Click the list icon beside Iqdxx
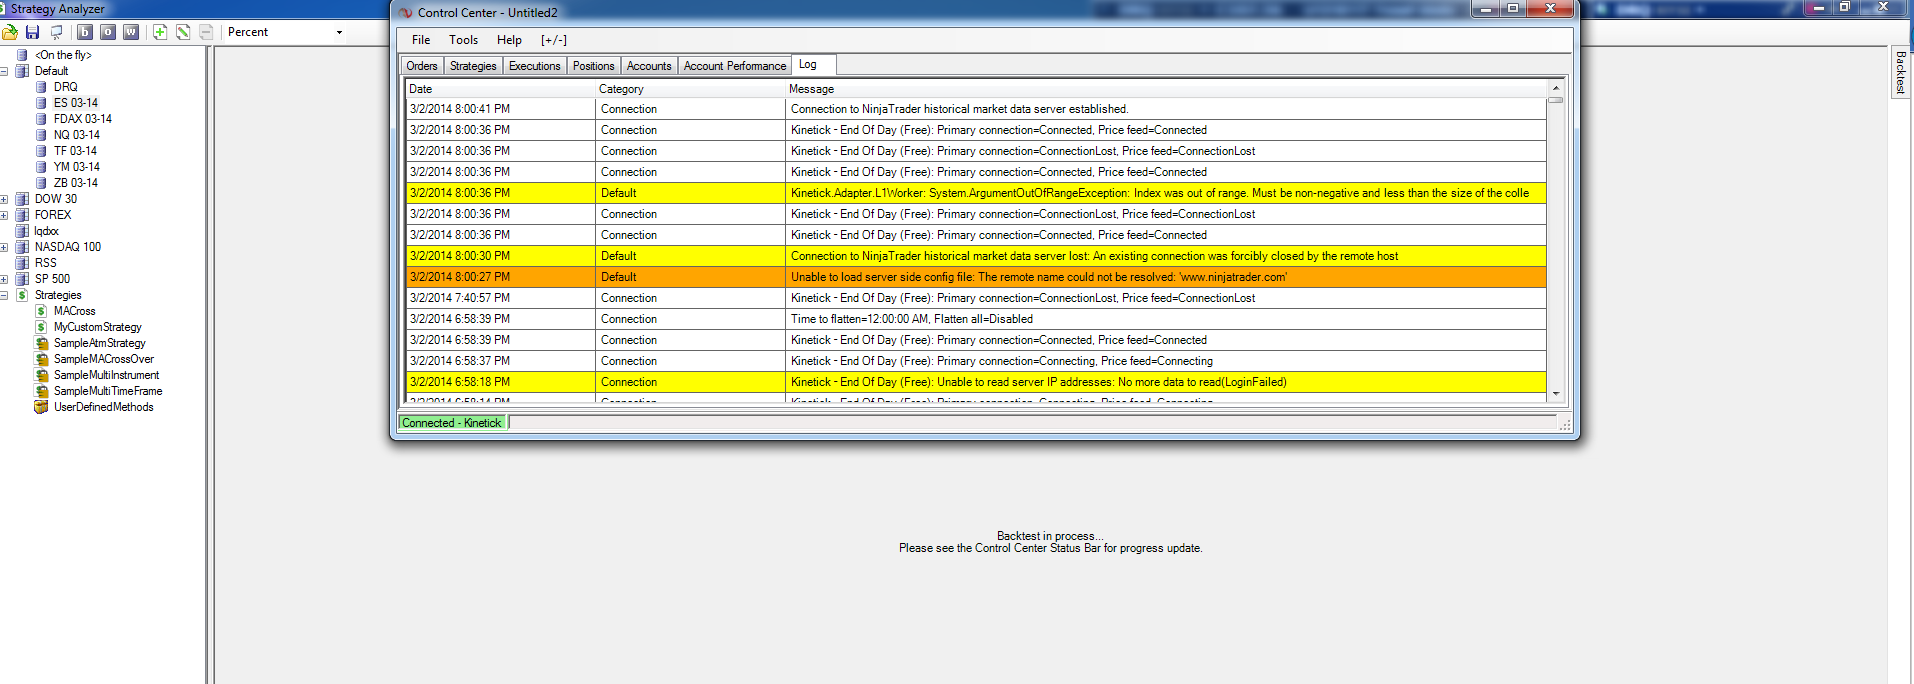The width and height of the screenshot is (1914, 684). [x=22, y=231]
